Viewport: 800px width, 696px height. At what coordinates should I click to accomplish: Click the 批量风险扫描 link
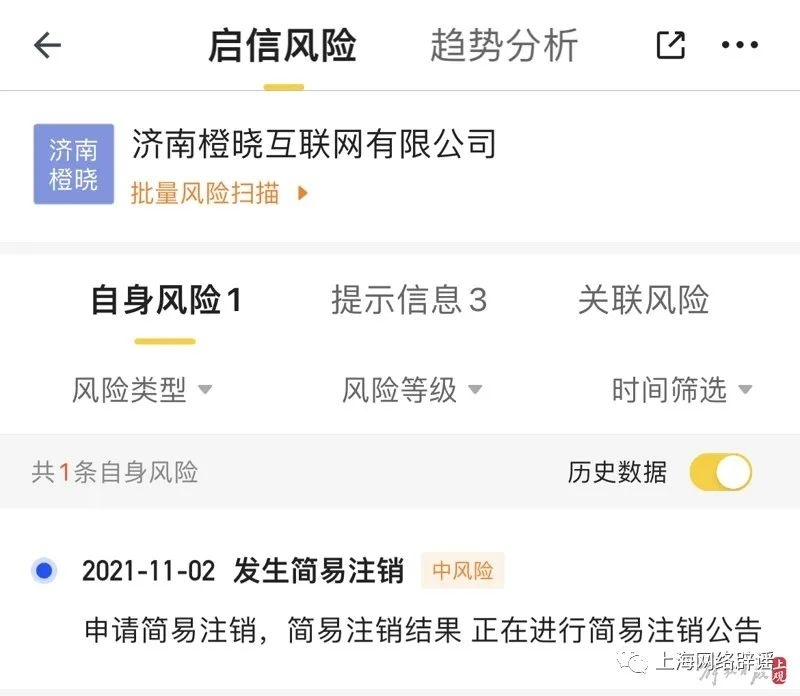[205, 193]
